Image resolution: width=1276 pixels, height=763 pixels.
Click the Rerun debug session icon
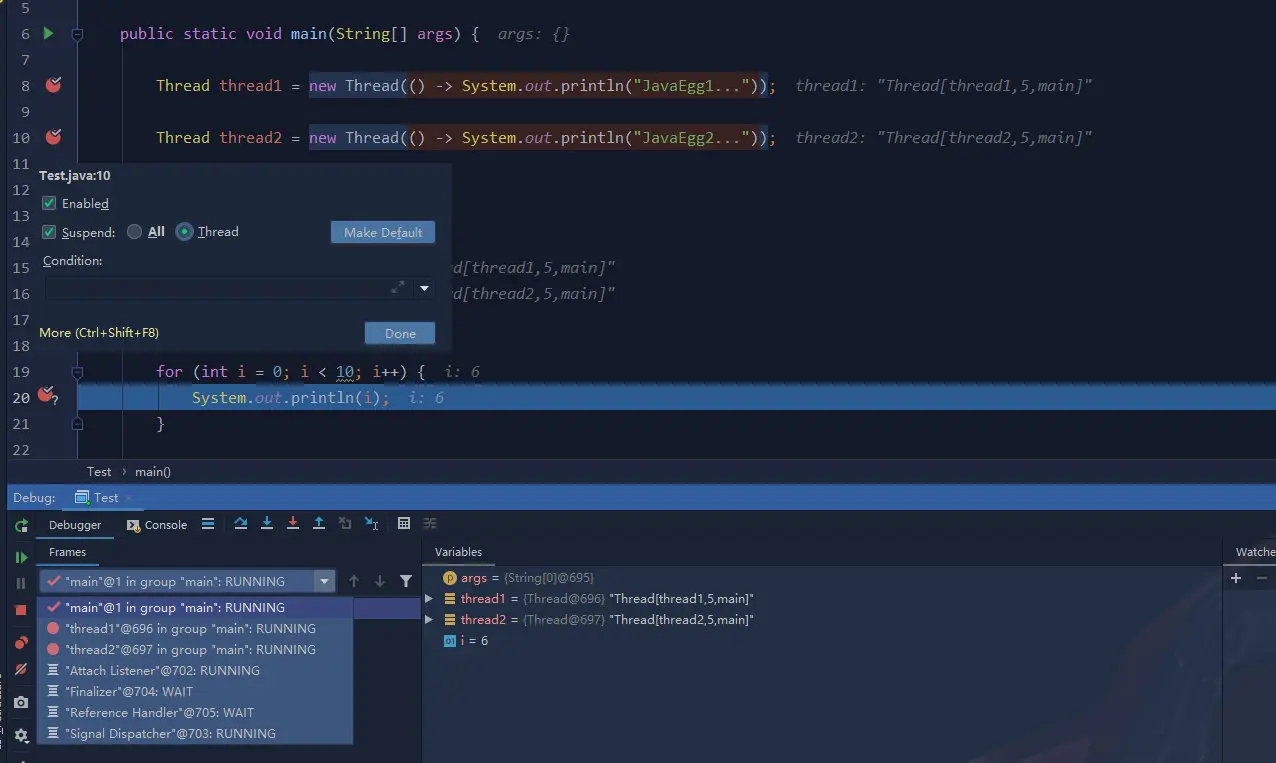click(x=20, y=525)
